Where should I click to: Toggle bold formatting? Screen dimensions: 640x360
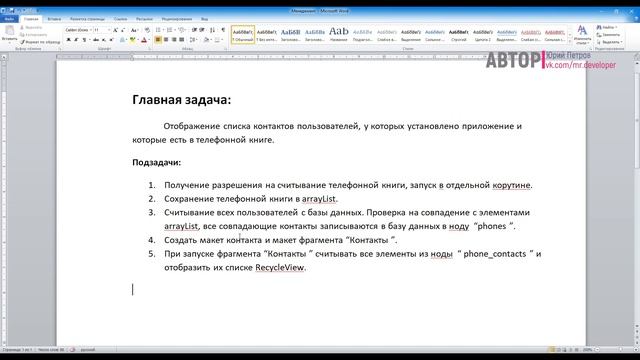click(x=69, y=40)
